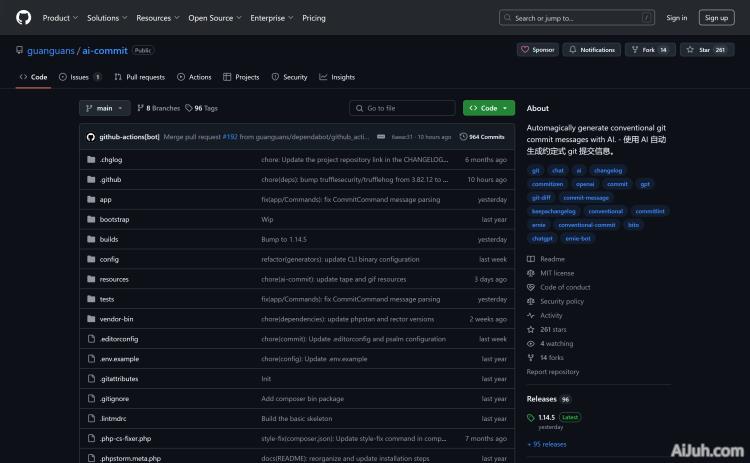Click the Notifications bell button
Screen dimensions: 750x463
coord(592,49)
